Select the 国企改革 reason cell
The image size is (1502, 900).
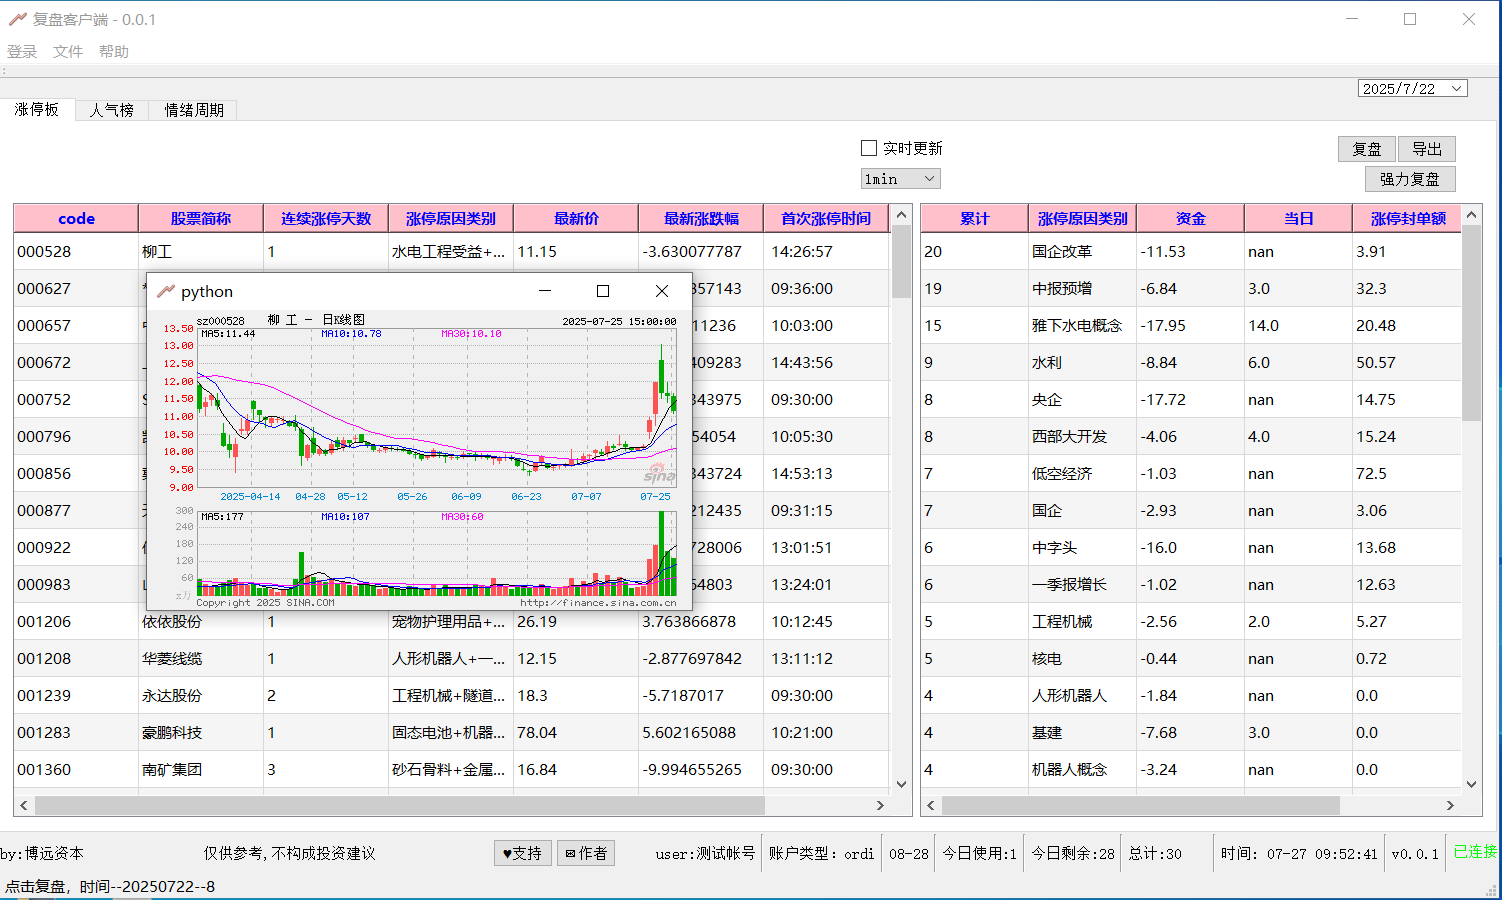point(1083,251)
